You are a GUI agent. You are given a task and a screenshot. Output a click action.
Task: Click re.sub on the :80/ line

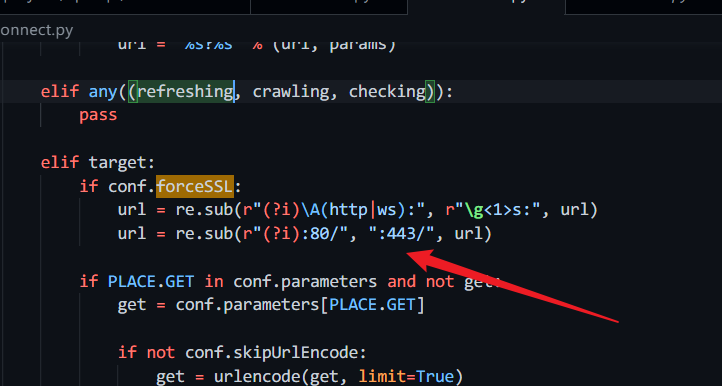204,234
